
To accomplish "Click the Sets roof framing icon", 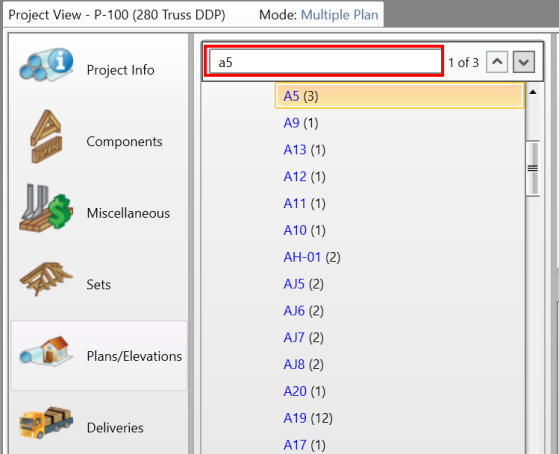I will click(x=46, y=280).
